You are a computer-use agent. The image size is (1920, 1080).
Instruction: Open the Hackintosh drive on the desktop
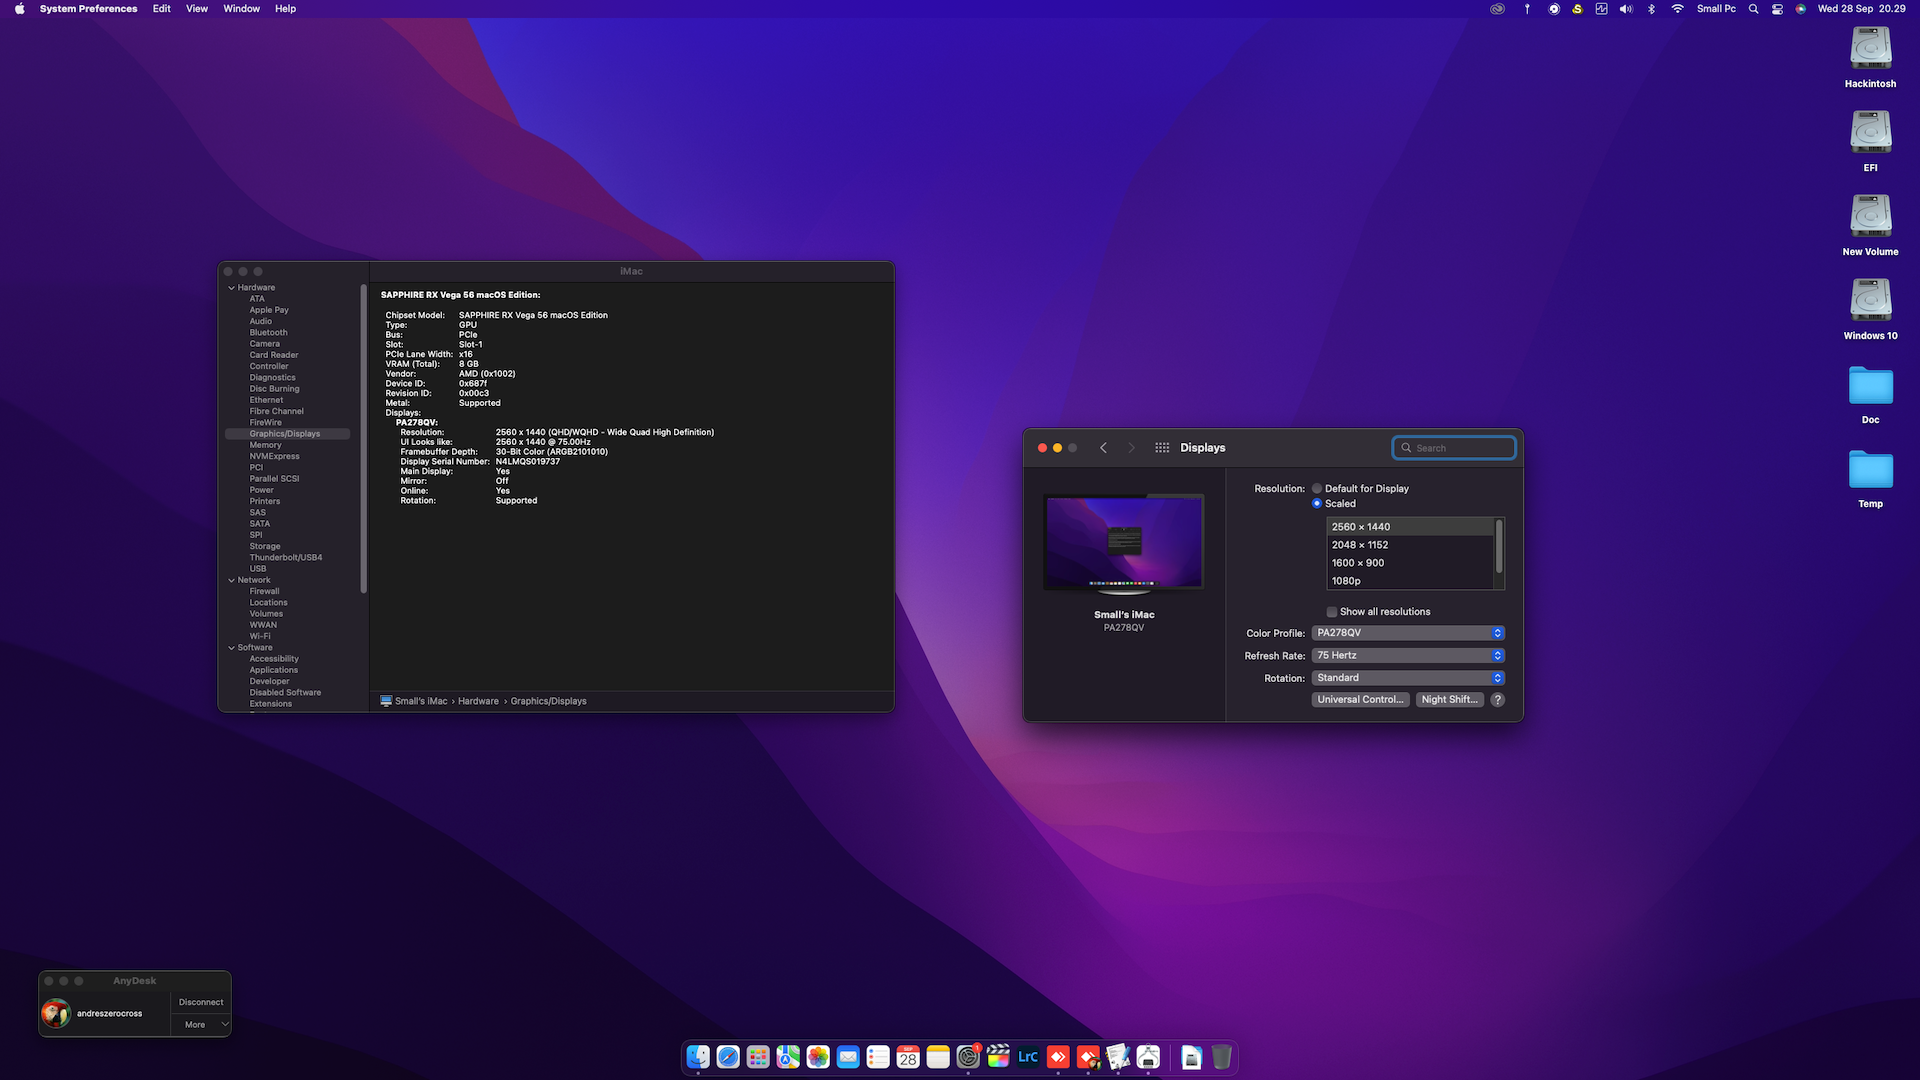tap(1870, 58)
